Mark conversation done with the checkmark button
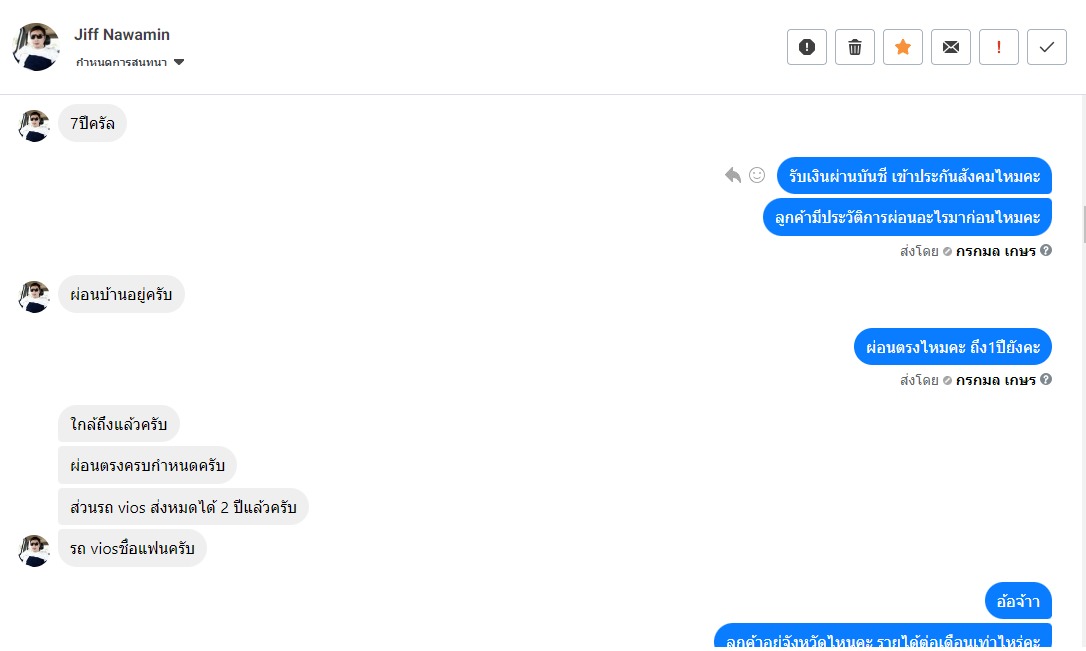Screen dimensions: 1086x651 (1047, 47)
